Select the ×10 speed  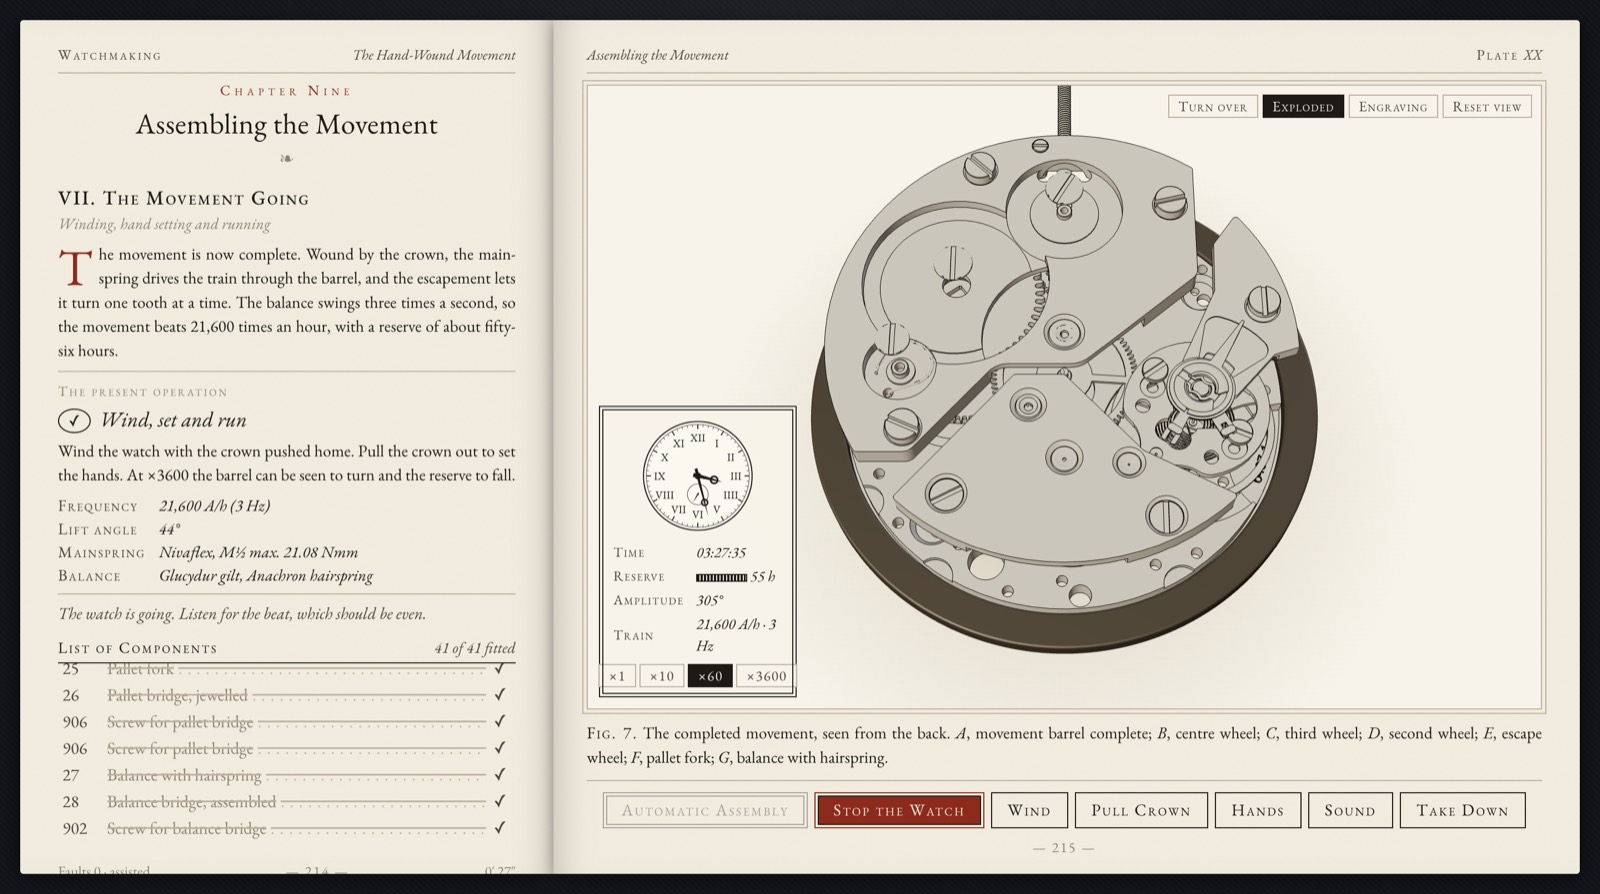661,676
